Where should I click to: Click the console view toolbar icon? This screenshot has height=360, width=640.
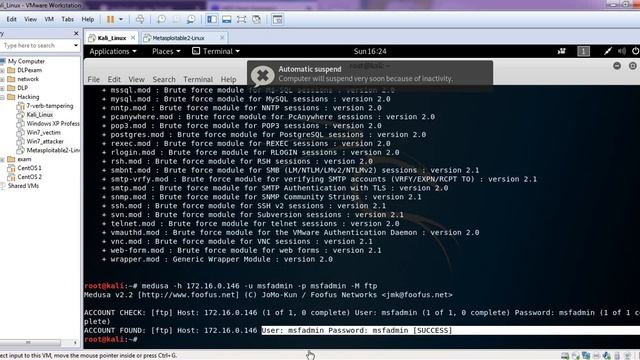[x=278, y=19]
